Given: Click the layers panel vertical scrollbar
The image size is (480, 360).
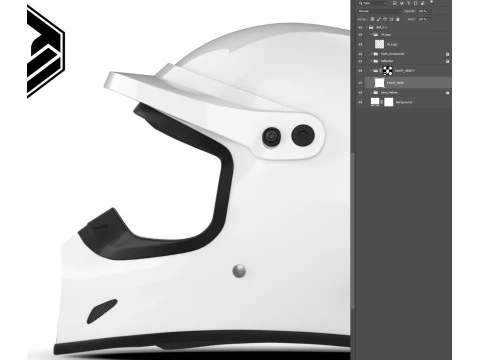Looking at the screenshot, I should coord(352,230).
